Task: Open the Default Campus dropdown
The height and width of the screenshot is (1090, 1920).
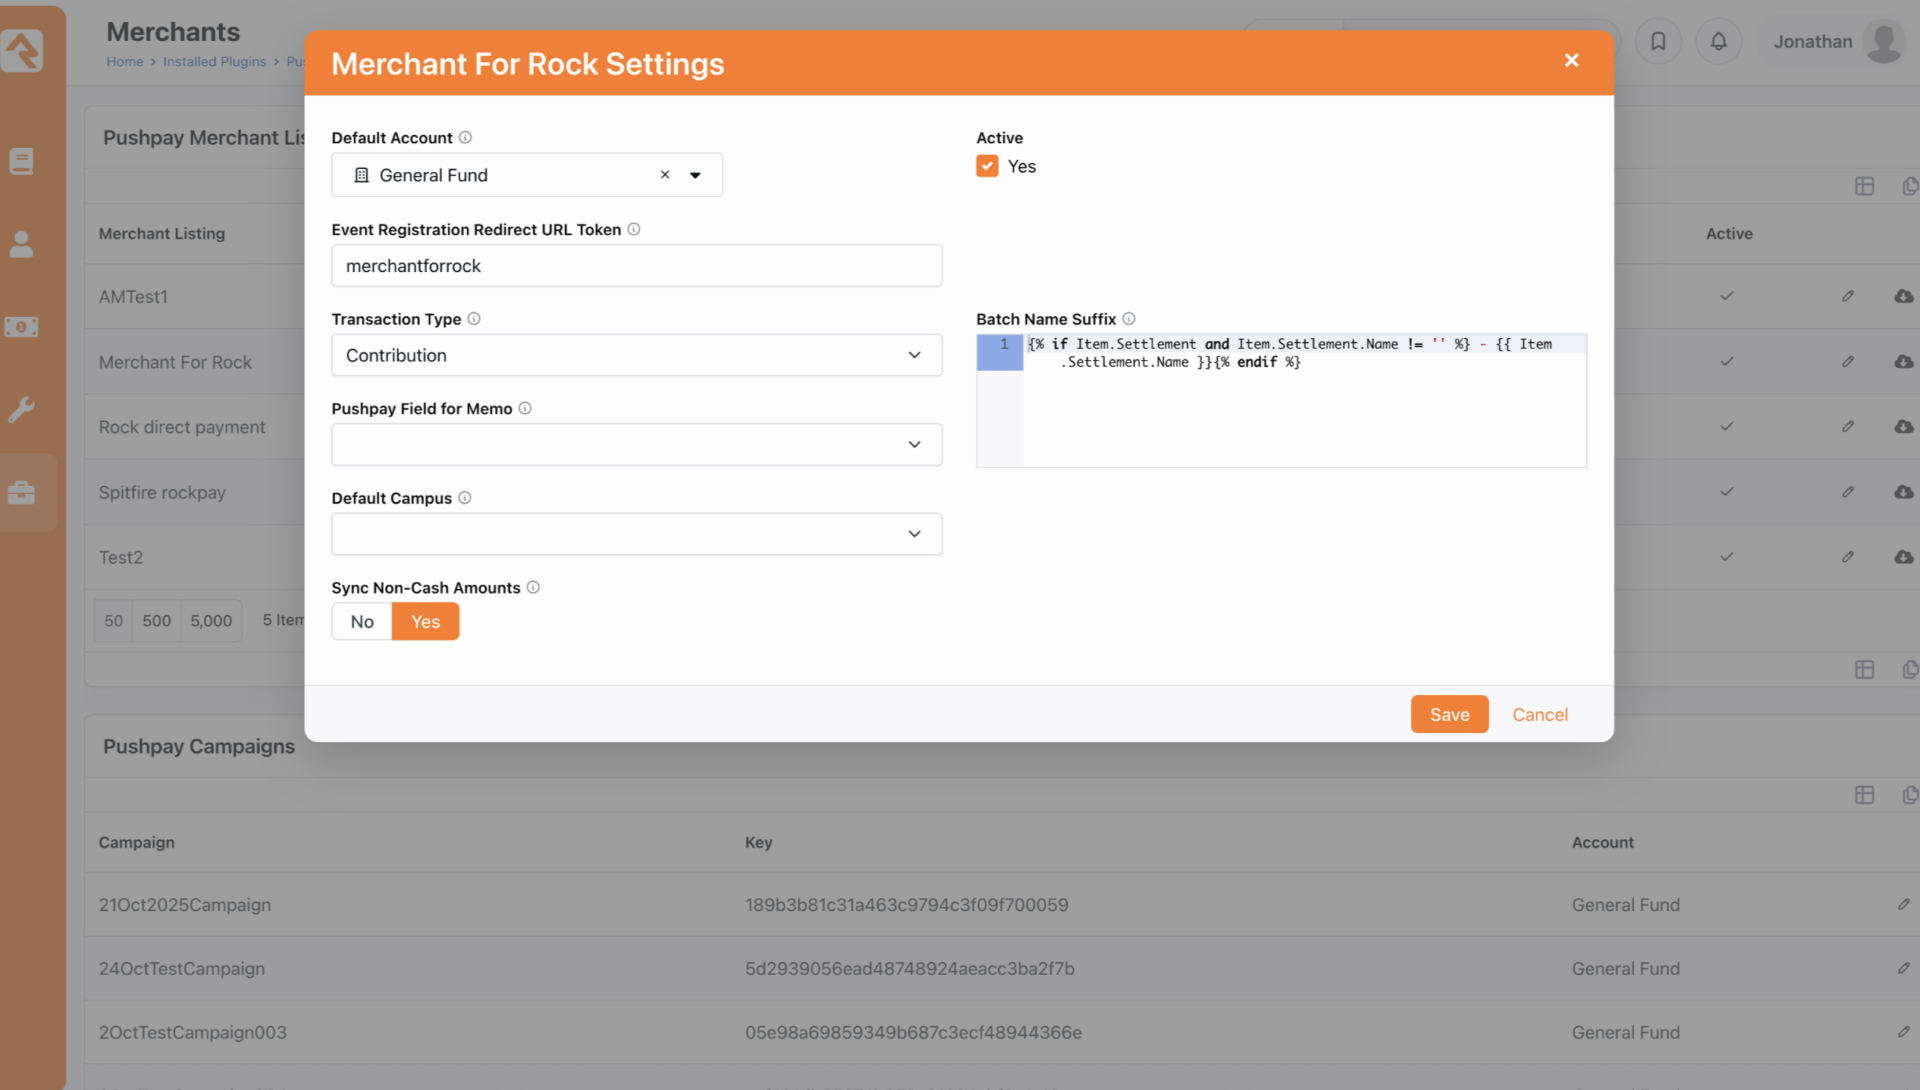Action: pos(636,534)
